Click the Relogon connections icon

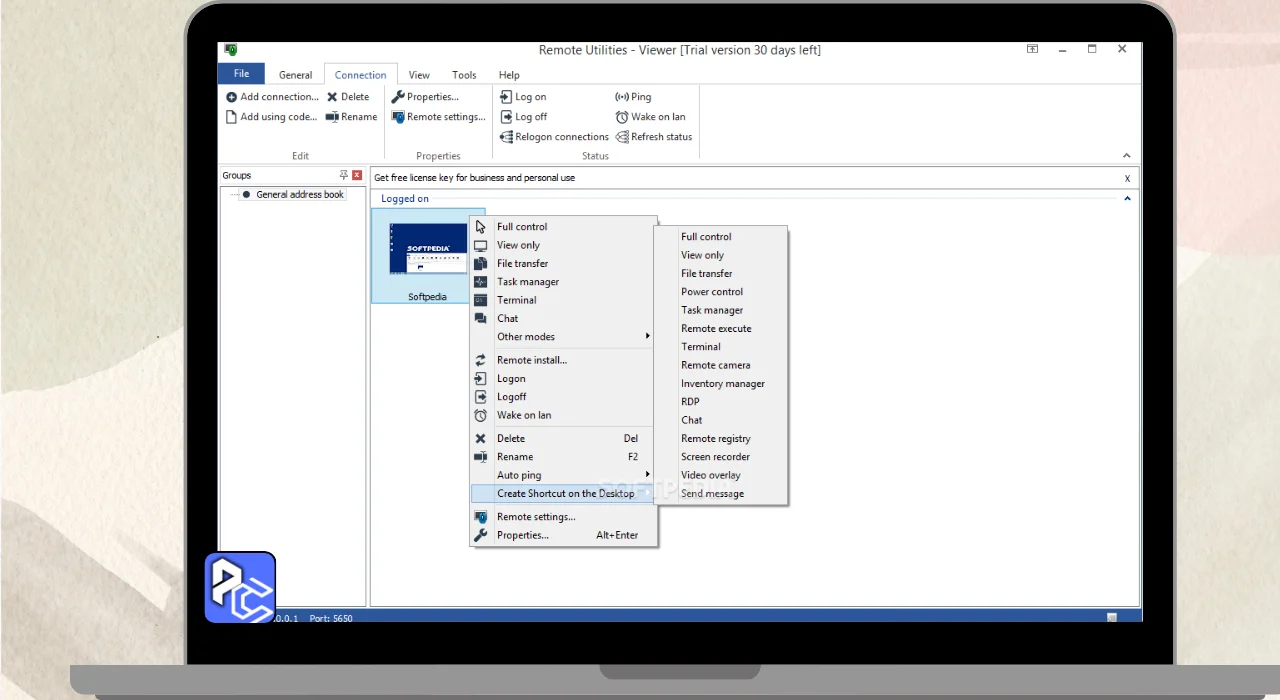(506, 137)
